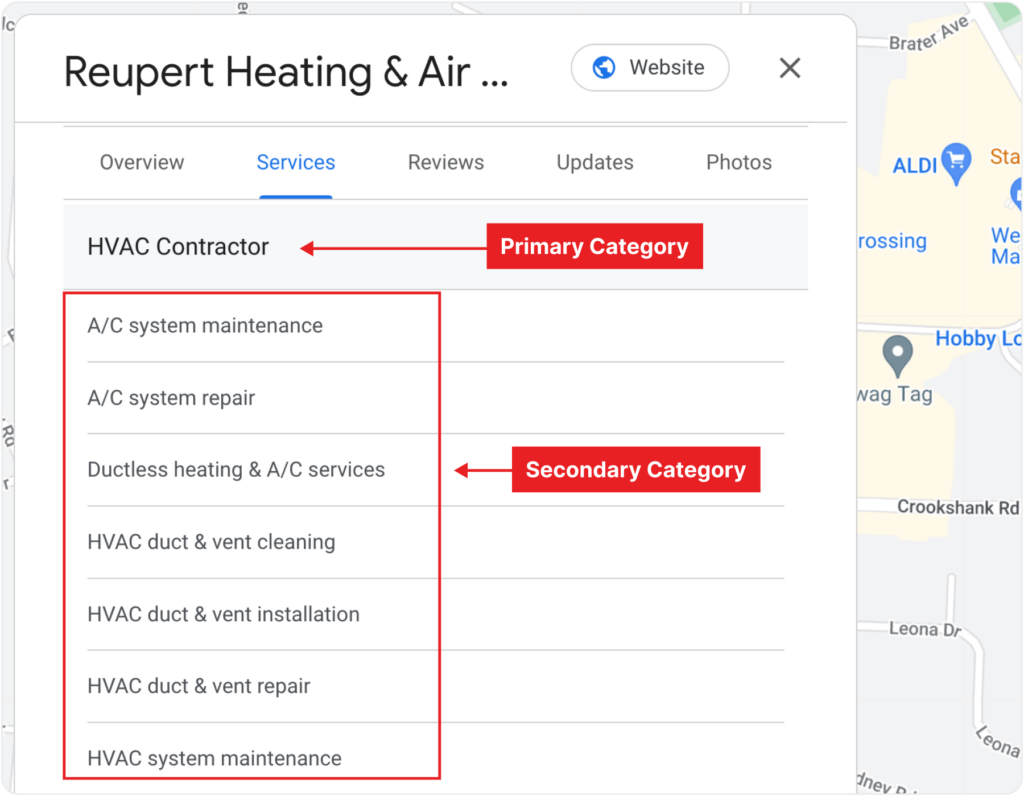Switch to the Updates tab
Image resolution: width=1024 pixels, height=808 pixels.
point(595,163)
